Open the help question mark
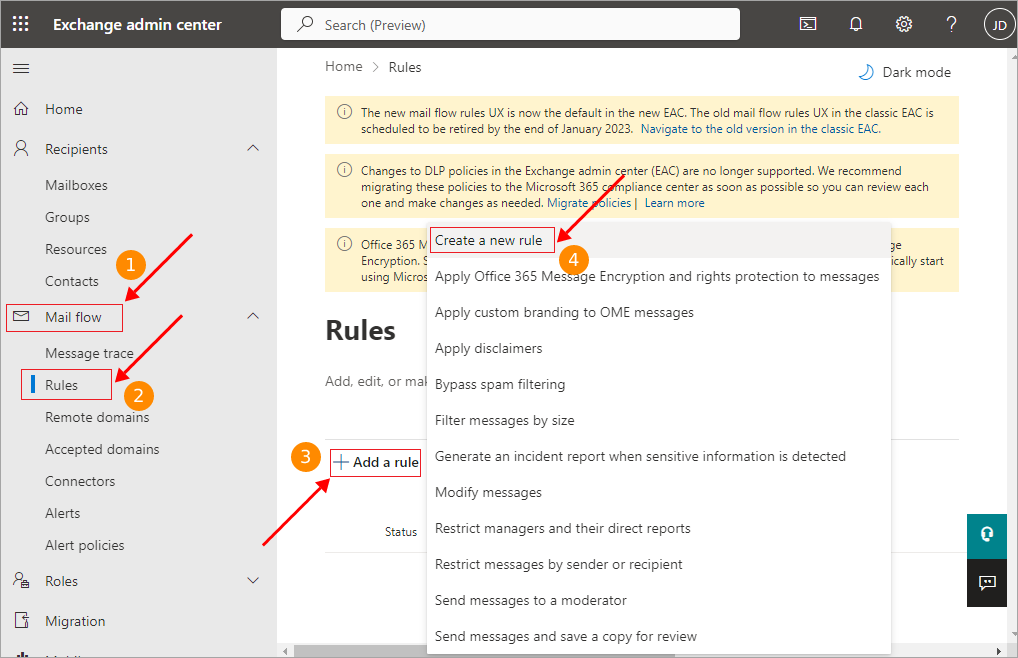1018x658 pixels. pyautogui.click(x=951, y=25)
